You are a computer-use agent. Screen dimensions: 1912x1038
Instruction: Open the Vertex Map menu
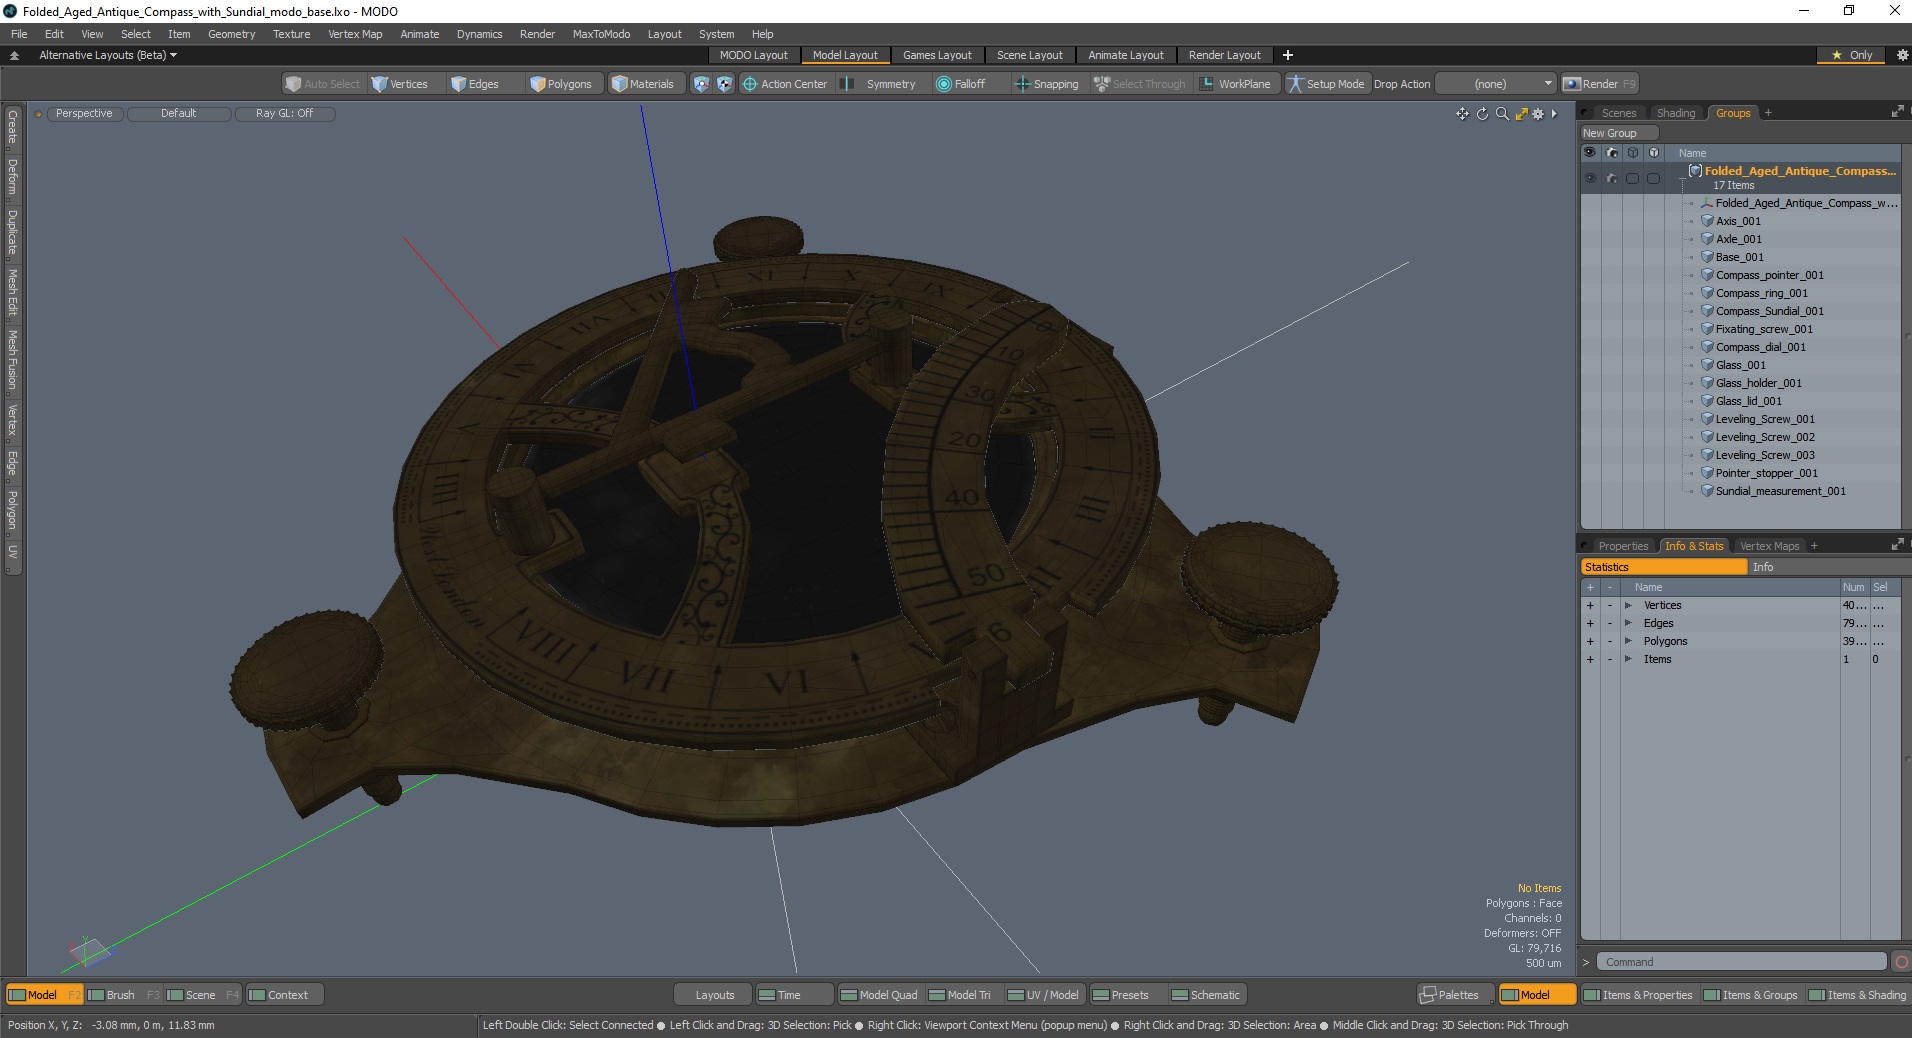(355, 34)
